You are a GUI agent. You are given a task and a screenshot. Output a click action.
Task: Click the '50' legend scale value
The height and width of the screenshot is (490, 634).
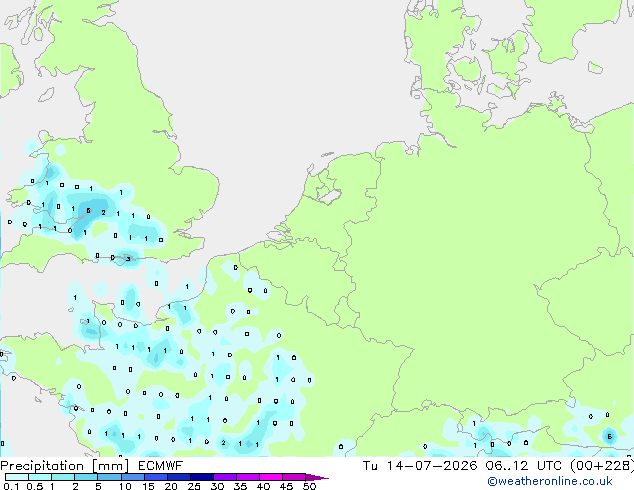[x=309, y=486]
